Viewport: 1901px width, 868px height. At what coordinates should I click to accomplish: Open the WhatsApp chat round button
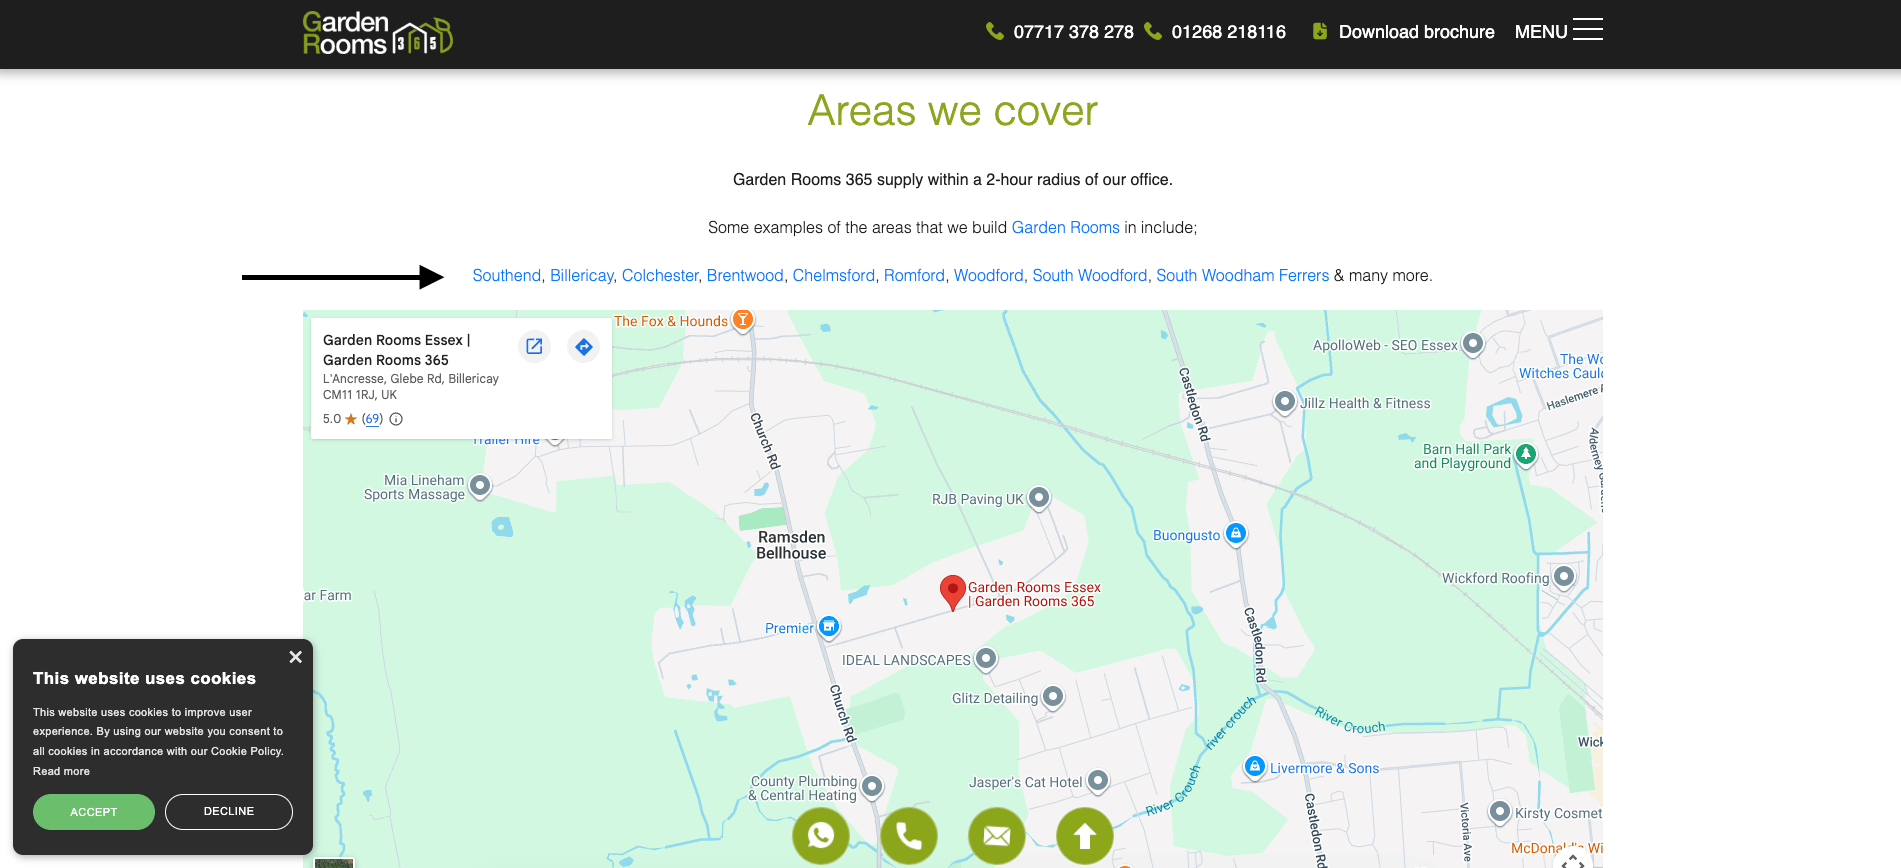[x=821, y=835]
